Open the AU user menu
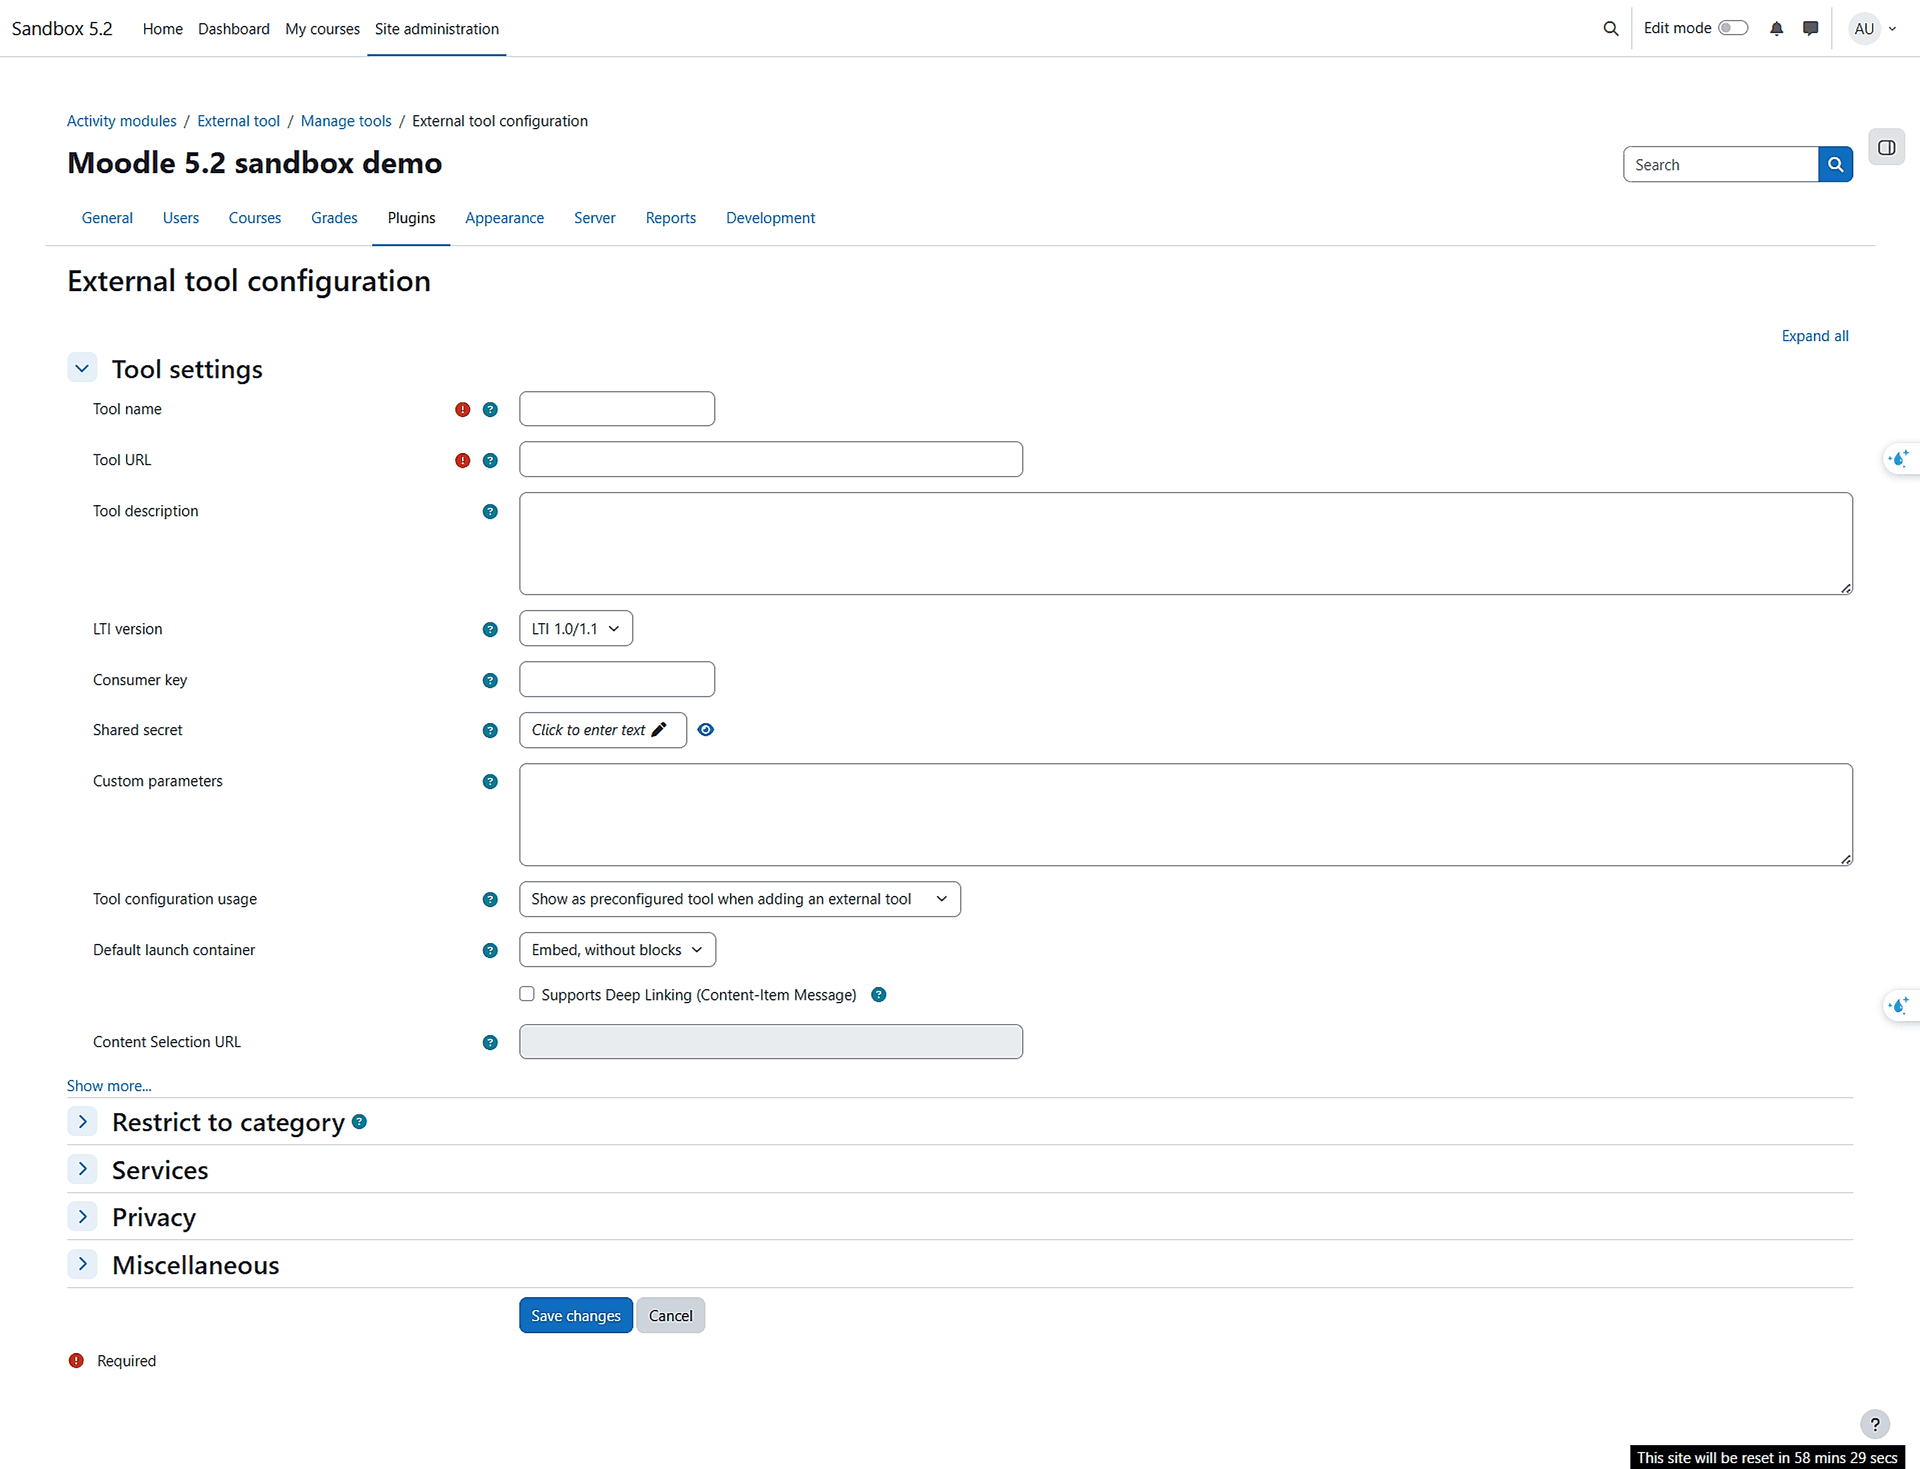Image resolution: width=1920 pixels, height=1469 pixels. click(x=1872, y=28)
